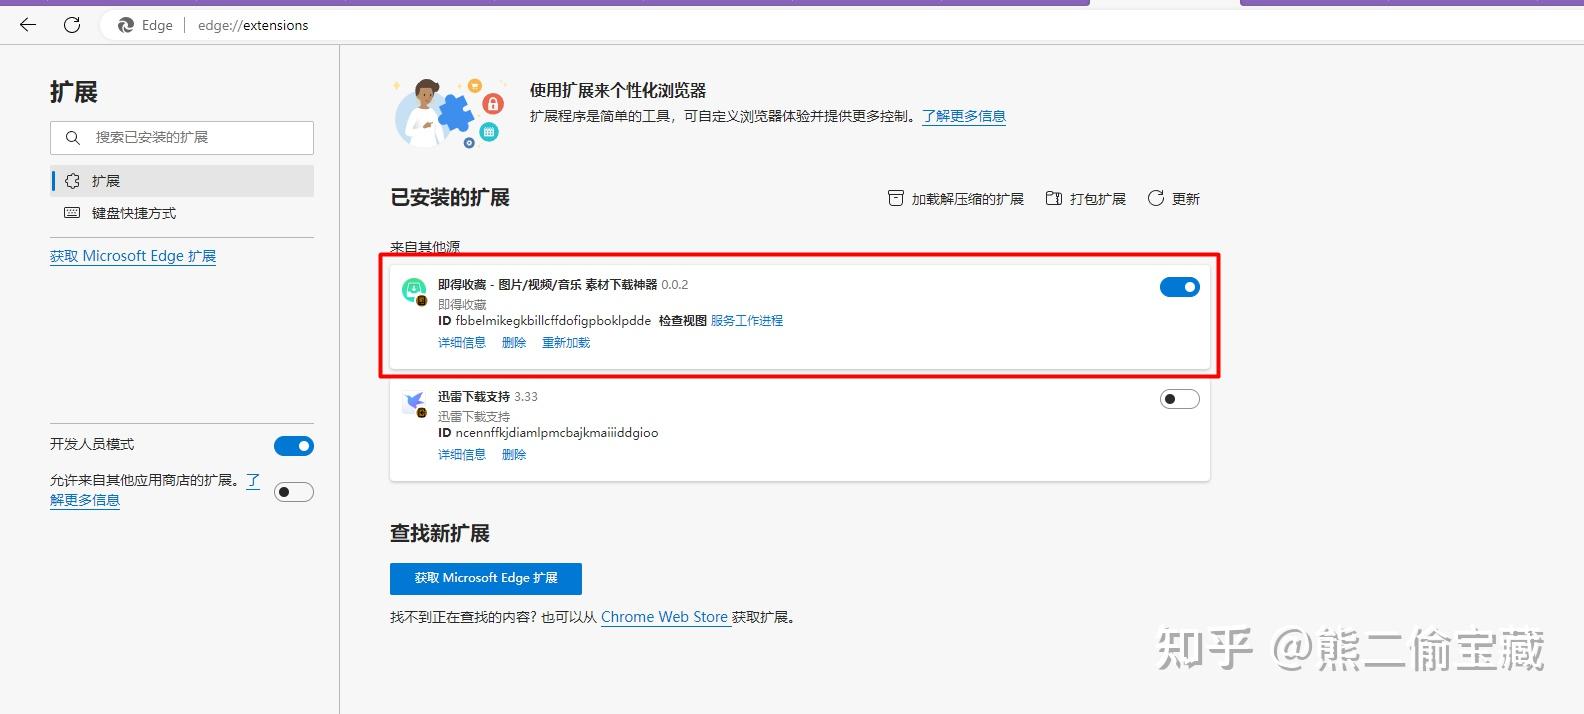This screenshot has width=1584, height=714.
Task: Disable the 即得收藏 extension toggle
Action: (1180, 287)
